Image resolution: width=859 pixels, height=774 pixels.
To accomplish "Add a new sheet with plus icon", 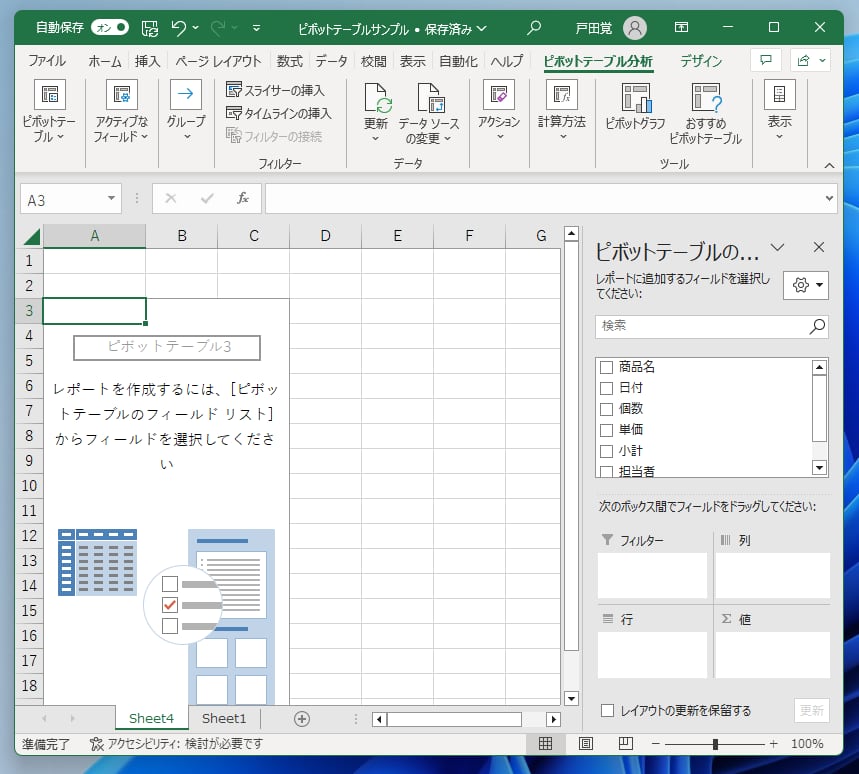I will (302, 719).
